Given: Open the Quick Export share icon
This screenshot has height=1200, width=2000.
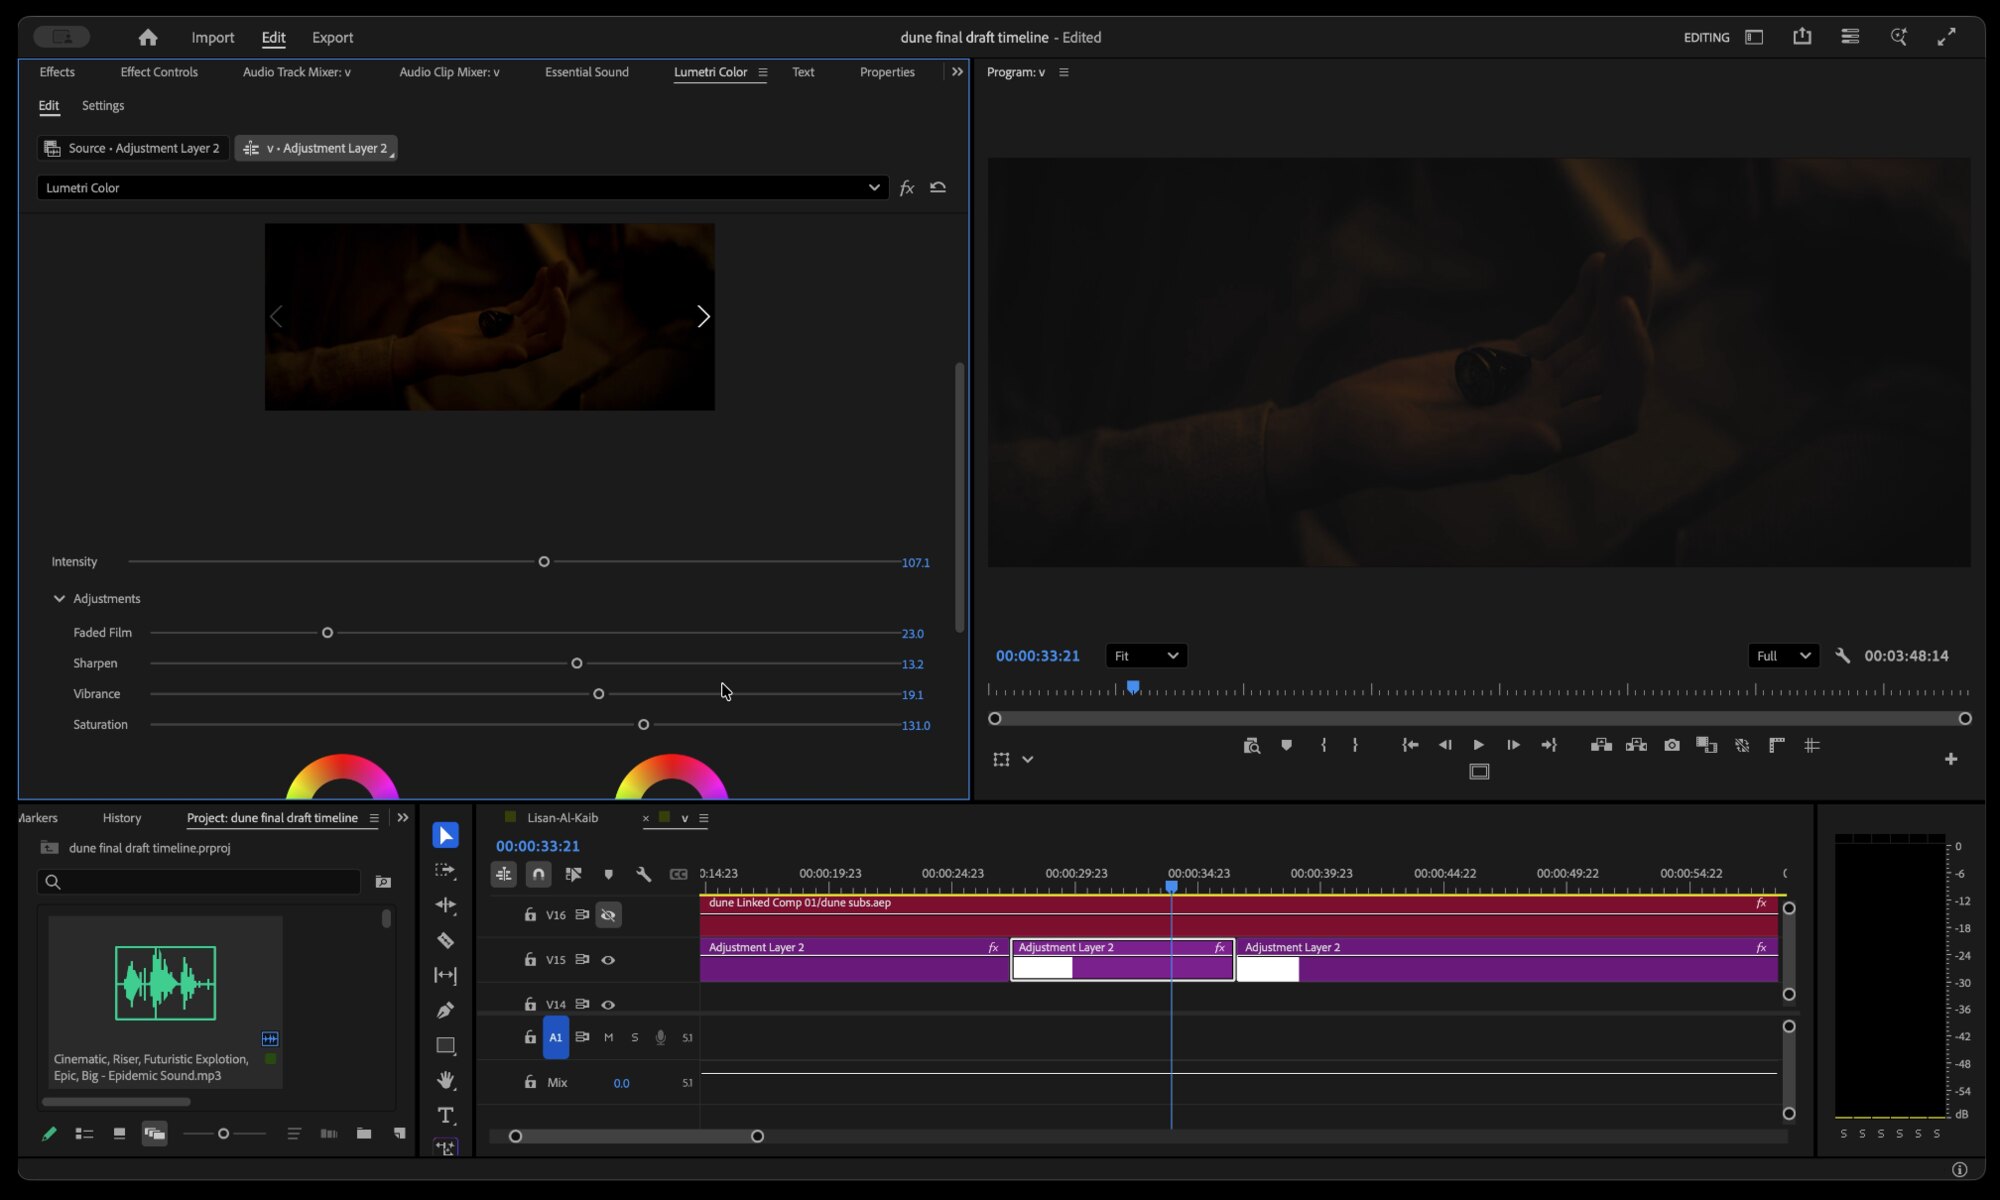Looking at the screenshot, I should point(1802,37).
